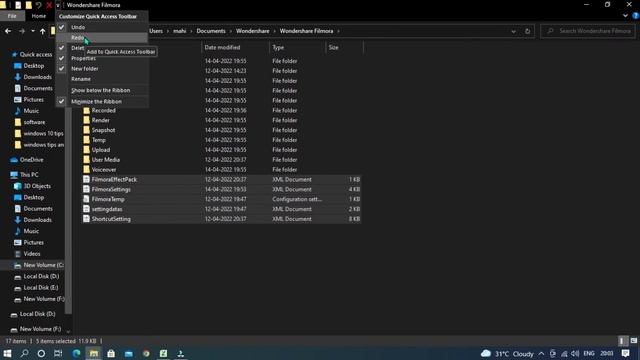Launch Microsoft Edge from taskbar
The image size is (640, 360).
(76, 353)
